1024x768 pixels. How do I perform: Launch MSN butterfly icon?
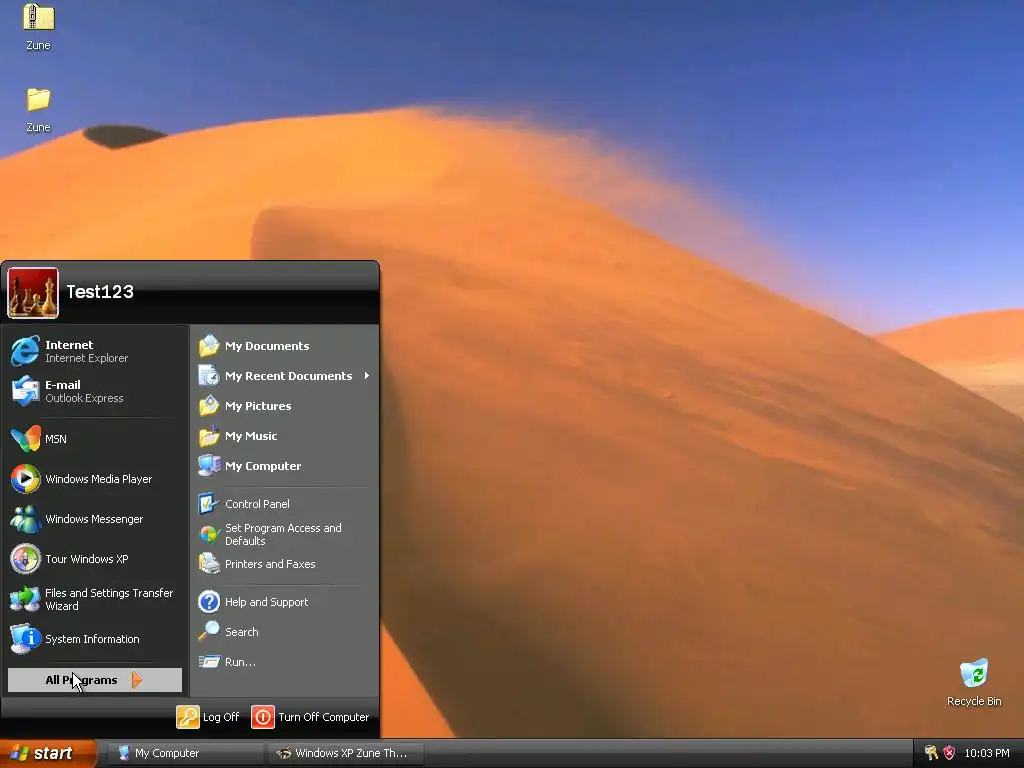click(x=25, y=439)
